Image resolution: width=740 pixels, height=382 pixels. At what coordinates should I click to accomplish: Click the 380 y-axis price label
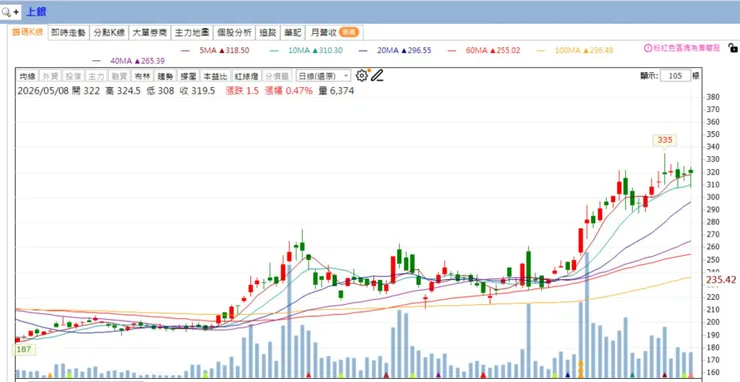(713, 97)
